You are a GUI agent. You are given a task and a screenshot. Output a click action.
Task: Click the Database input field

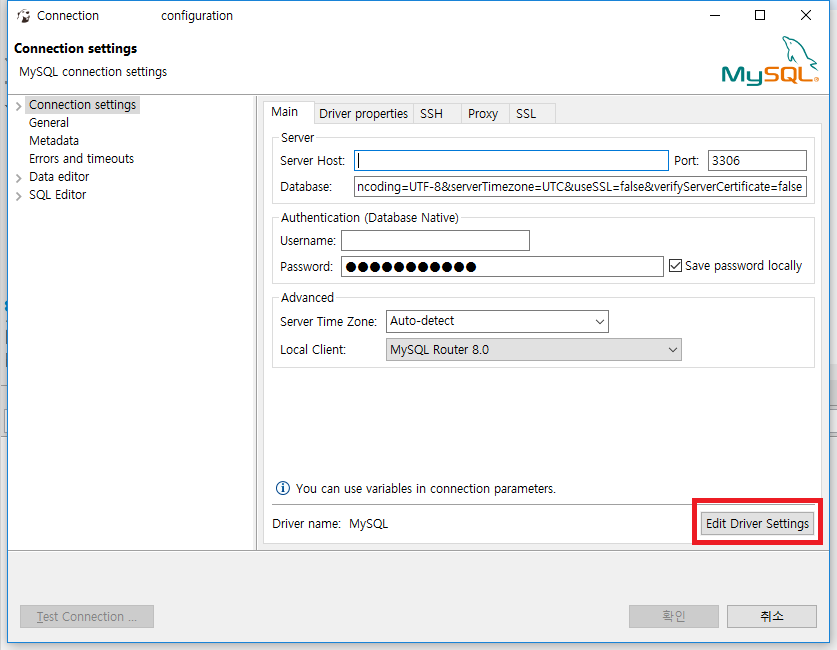pyautogui.click(x=580, y=187)
